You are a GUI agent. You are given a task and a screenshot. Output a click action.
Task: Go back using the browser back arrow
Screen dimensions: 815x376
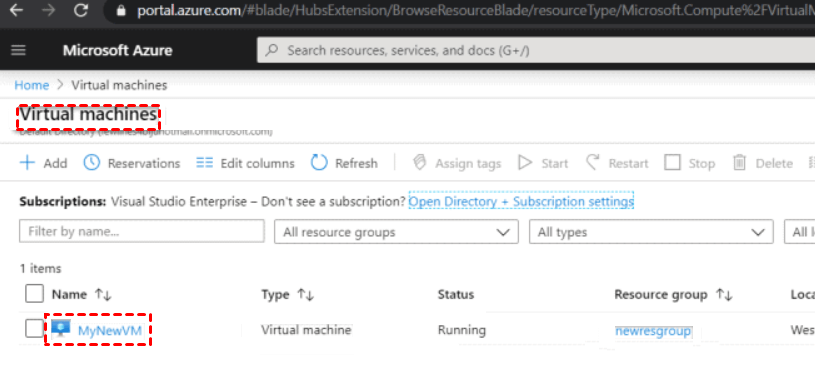pos(16,10)
